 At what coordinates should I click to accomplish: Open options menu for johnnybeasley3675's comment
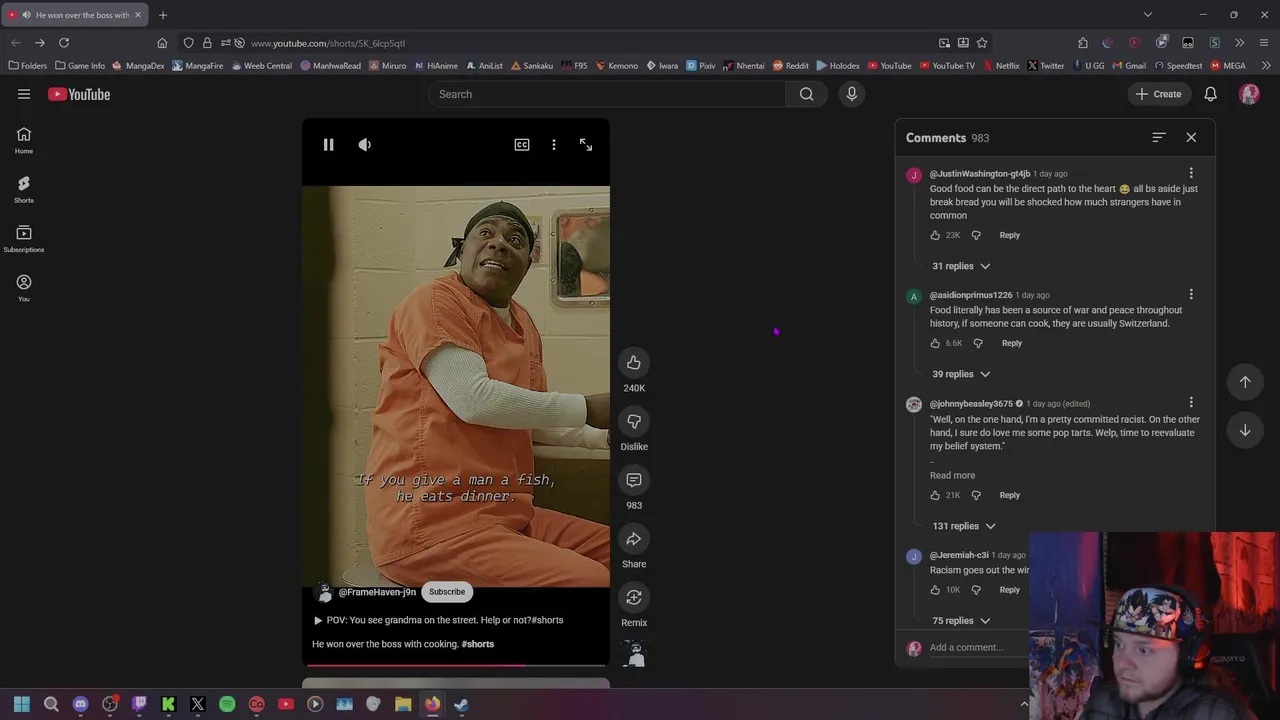[1191, 403]
